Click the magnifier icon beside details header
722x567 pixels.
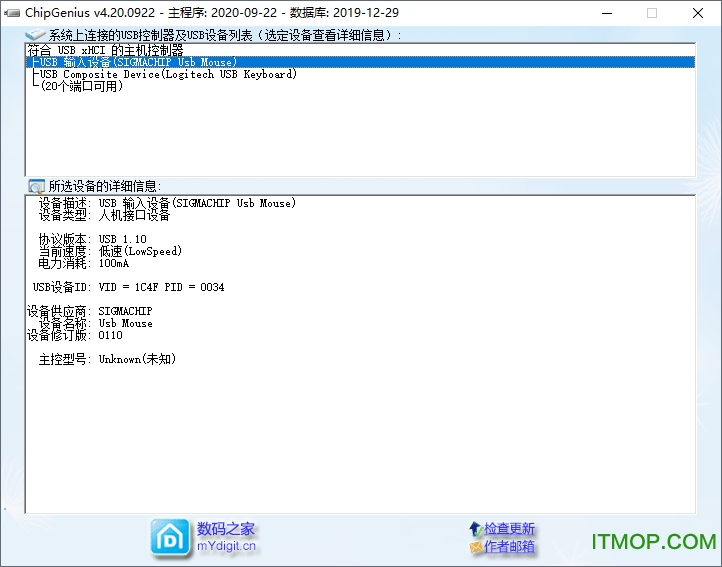36,186
